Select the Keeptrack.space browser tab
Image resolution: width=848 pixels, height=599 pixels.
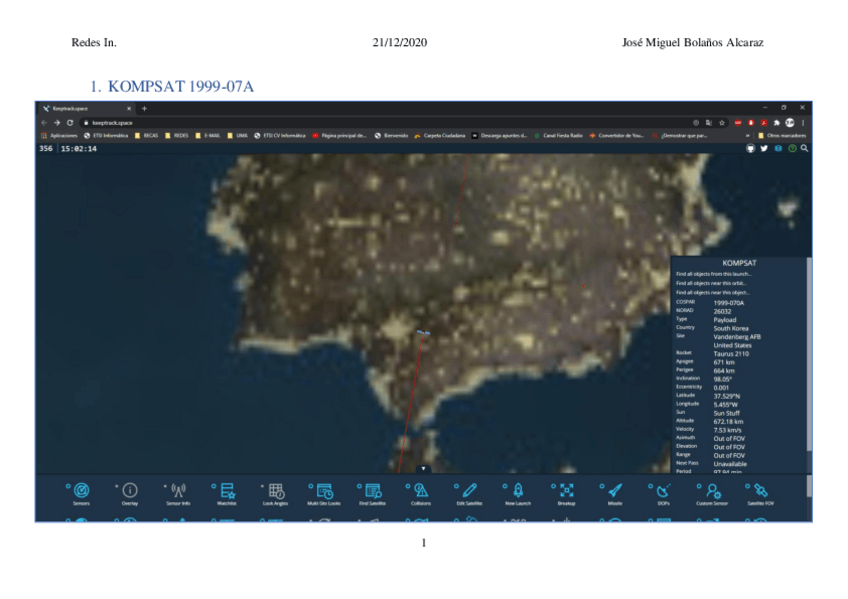80,108
